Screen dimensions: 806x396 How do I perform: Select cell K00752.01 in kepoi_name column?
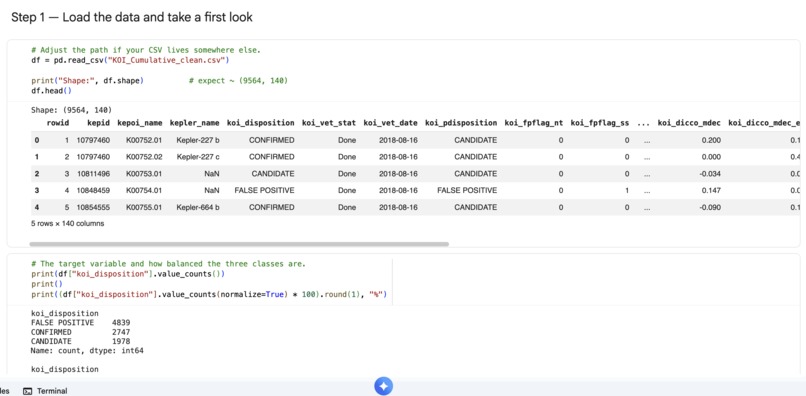click(144, 140)
